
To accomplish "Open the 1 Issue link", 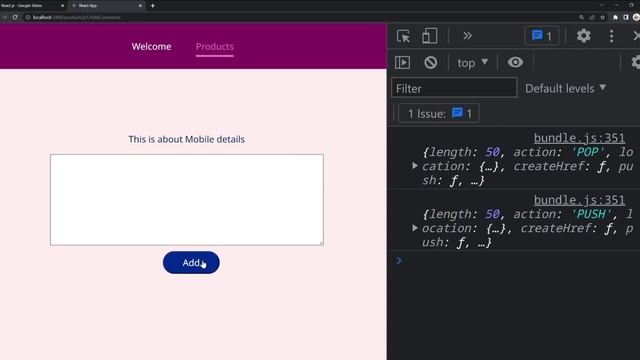I will [x=439, y=113].
